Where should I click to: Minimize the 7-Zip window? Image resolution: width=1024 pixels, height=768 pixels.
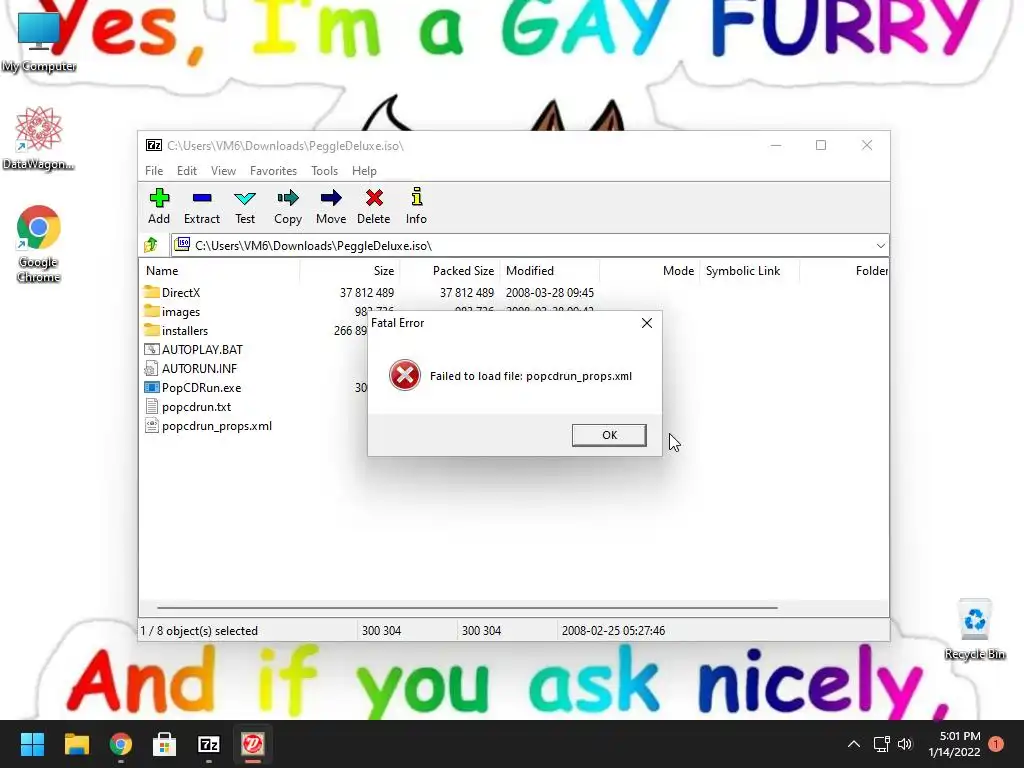776,145
